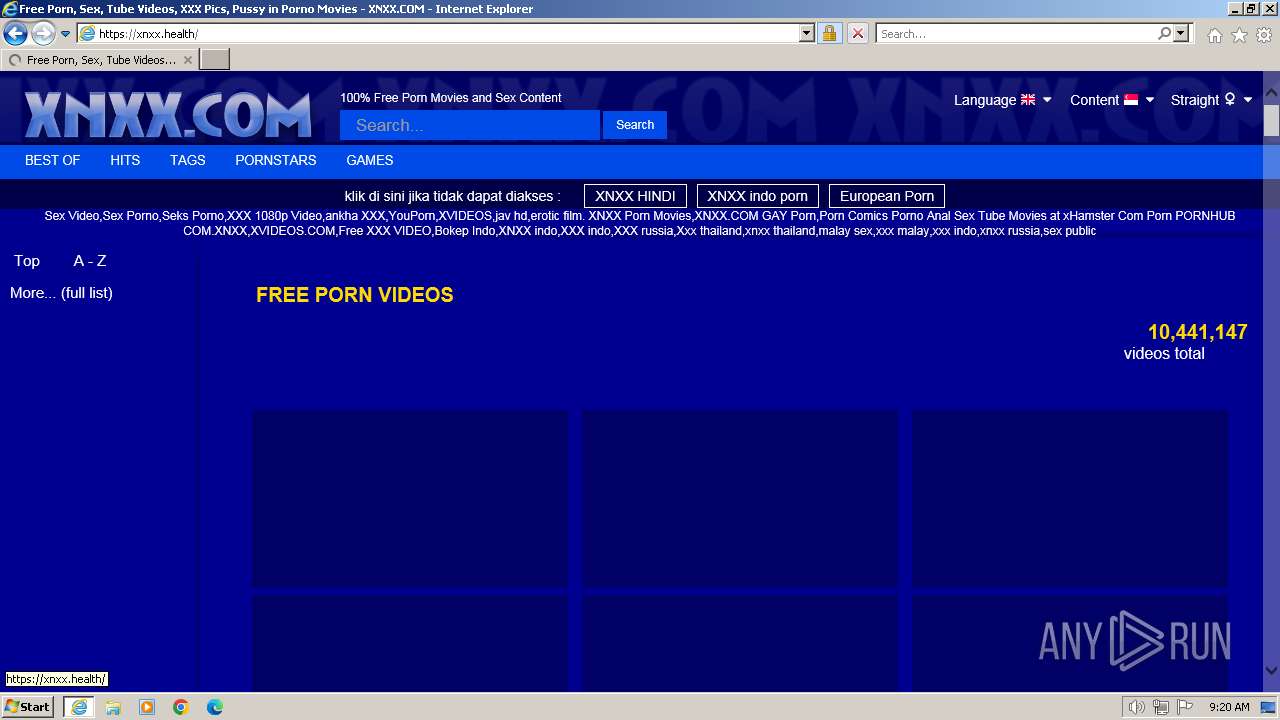Expand the address bar autocomplete dropdown arrow
1280x720 pixels.
807,34
